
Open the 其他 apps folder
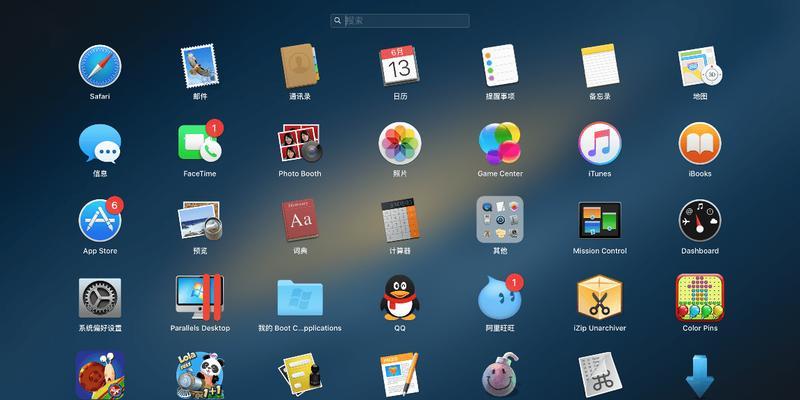pos(500,219)
